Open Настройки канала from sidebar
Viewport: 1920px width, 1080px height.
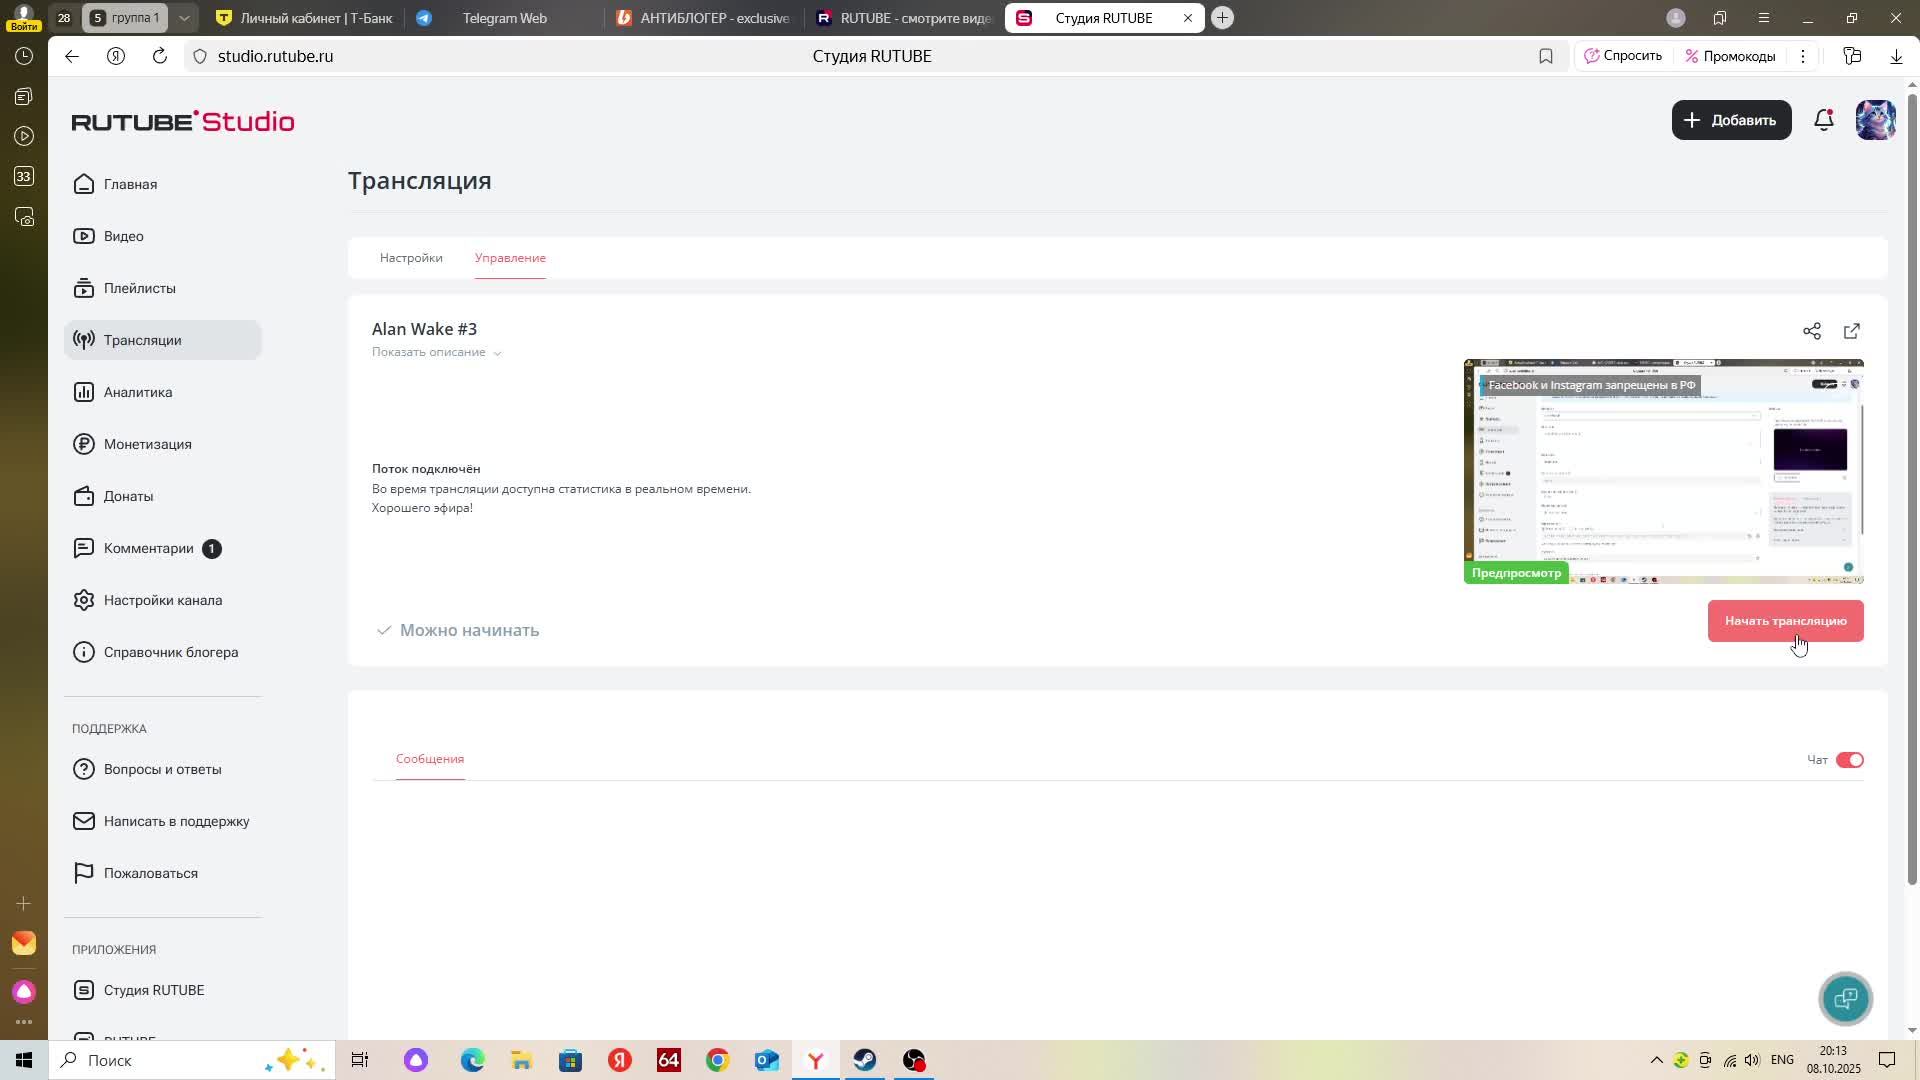162,600
